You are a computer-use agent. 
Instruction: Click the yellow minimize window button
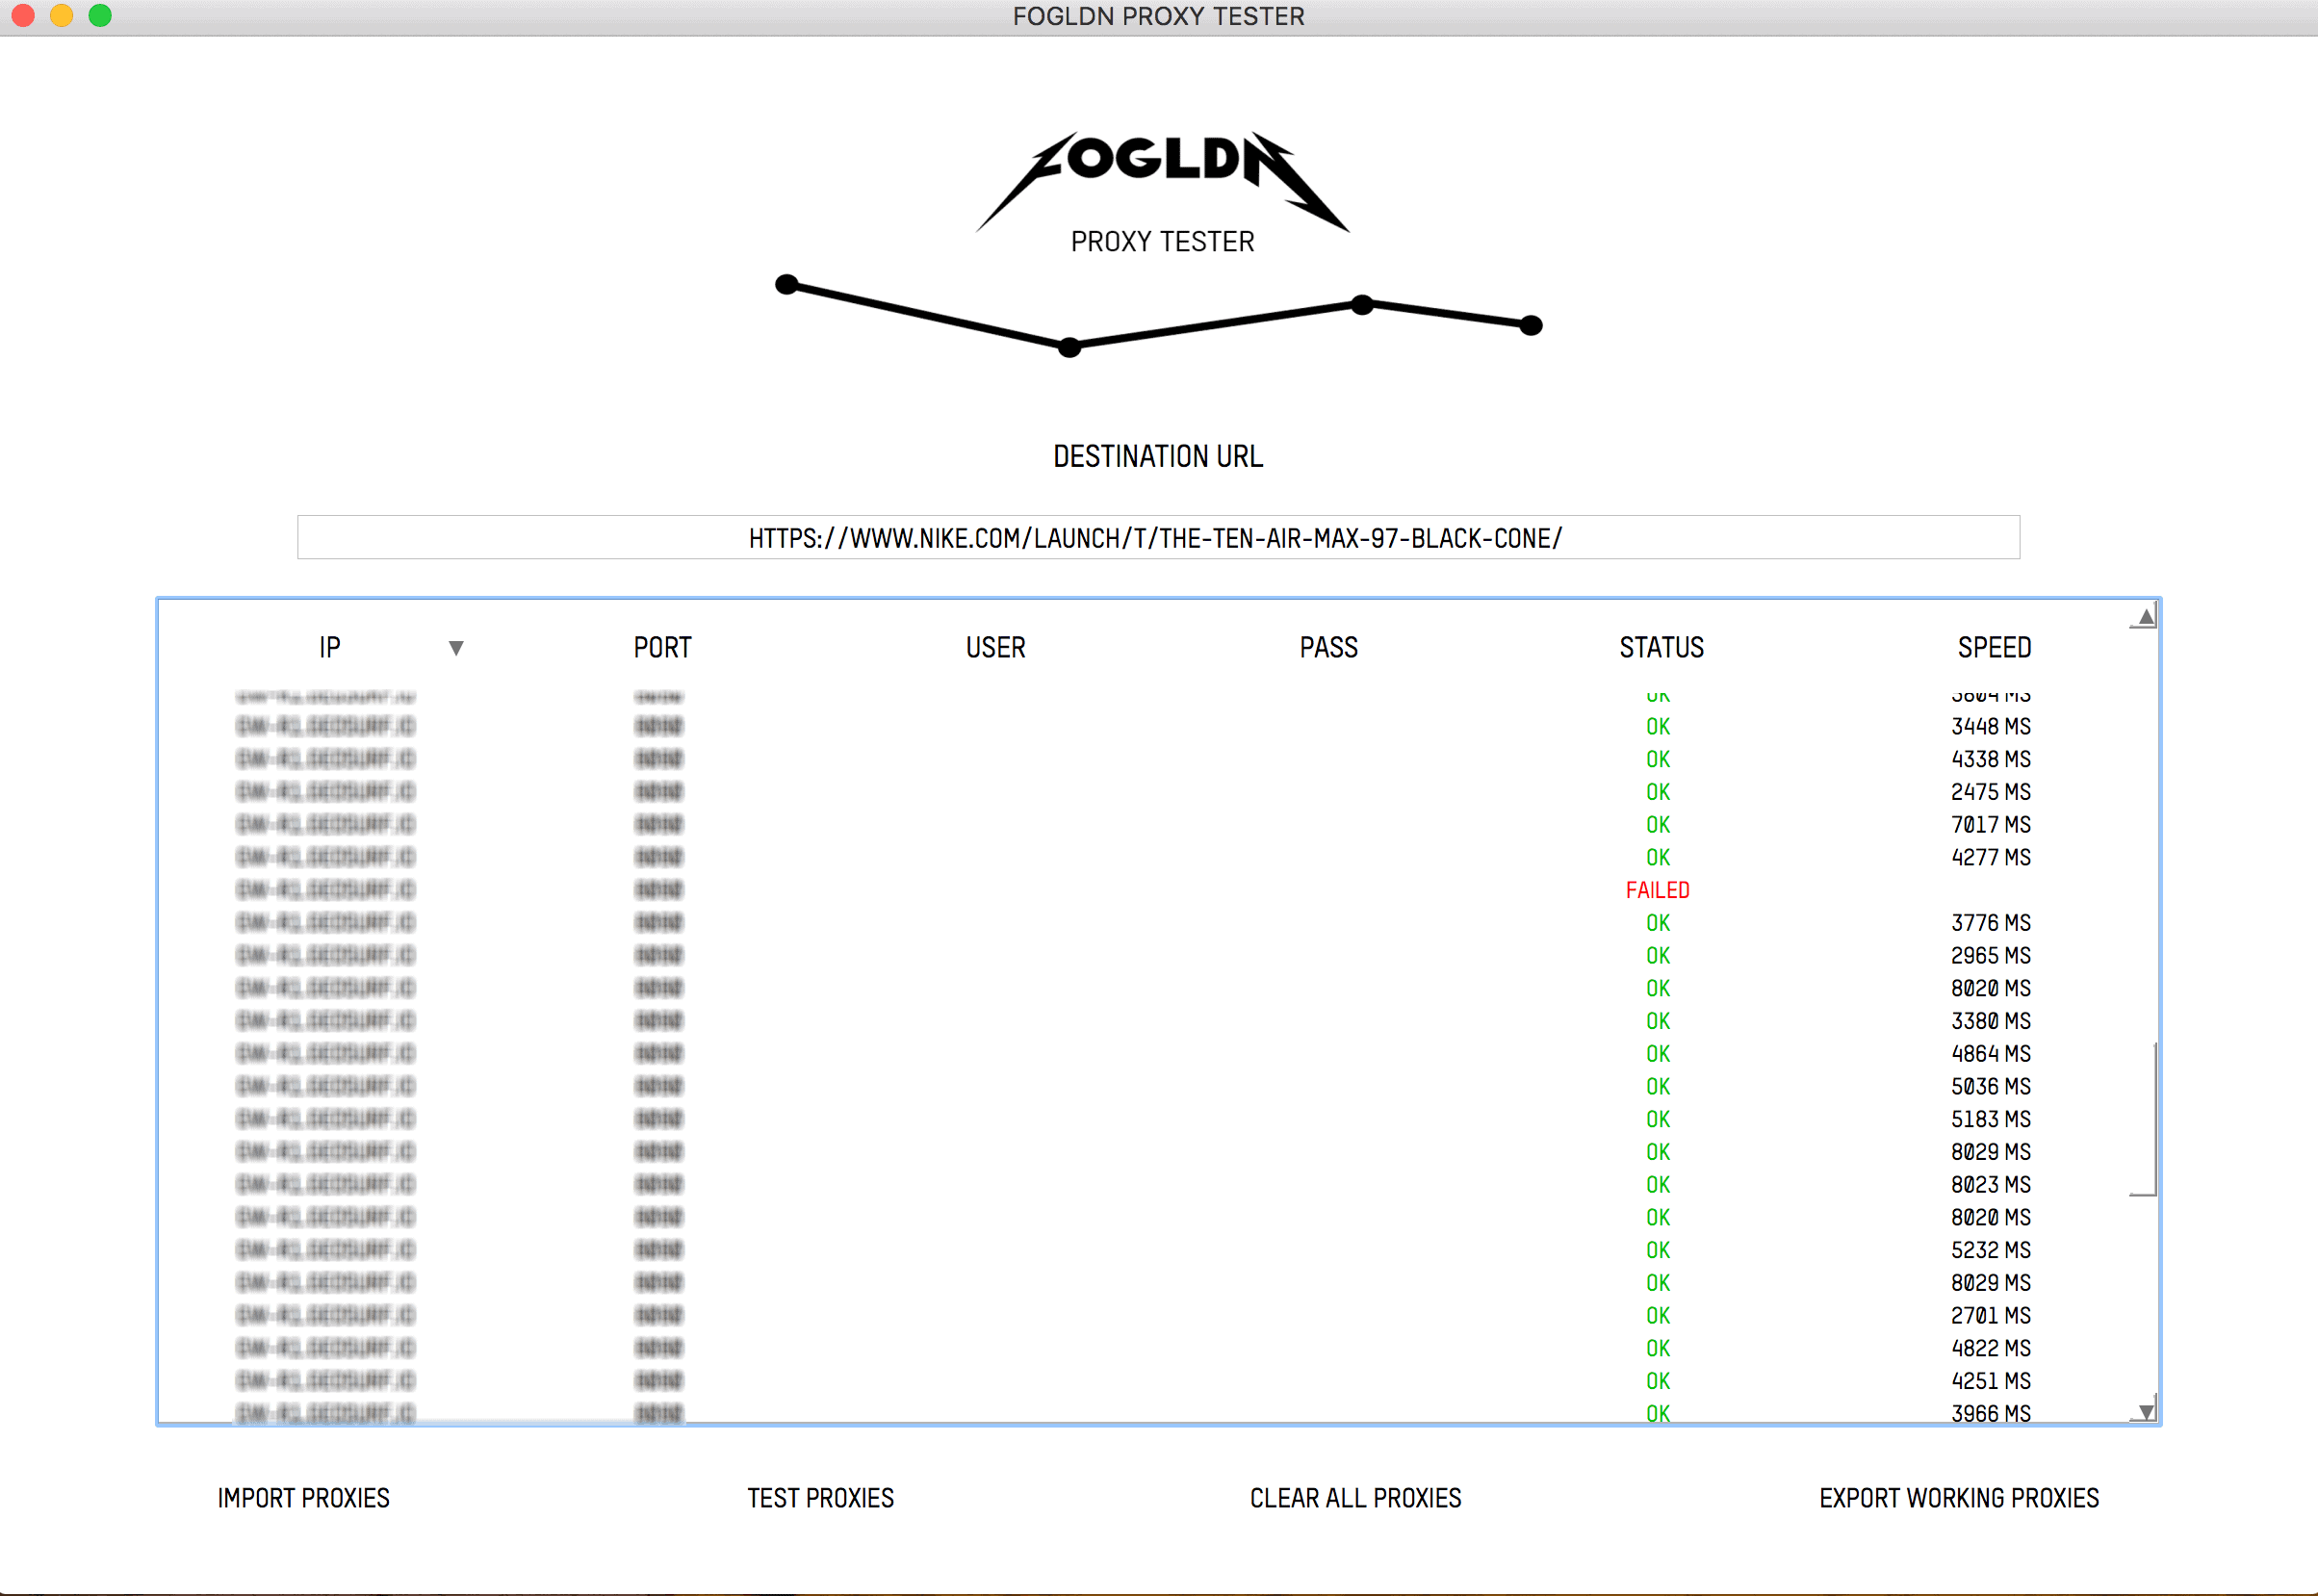(61, 15)
